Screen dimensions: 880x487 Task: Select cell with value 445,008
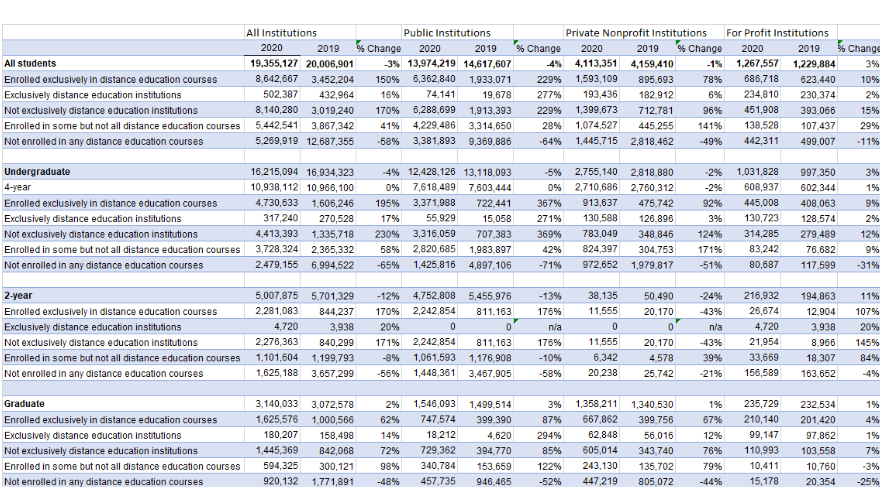pos(752,203)
